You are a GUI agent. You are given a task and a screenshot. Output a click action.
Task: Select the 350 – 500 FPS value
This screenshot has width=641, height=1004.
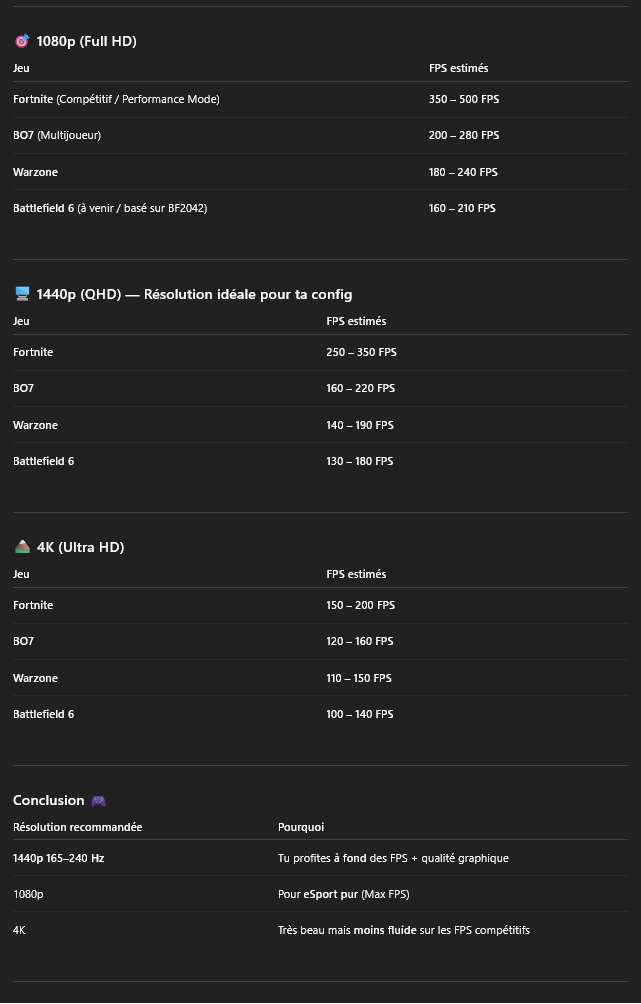pos(463,99)
